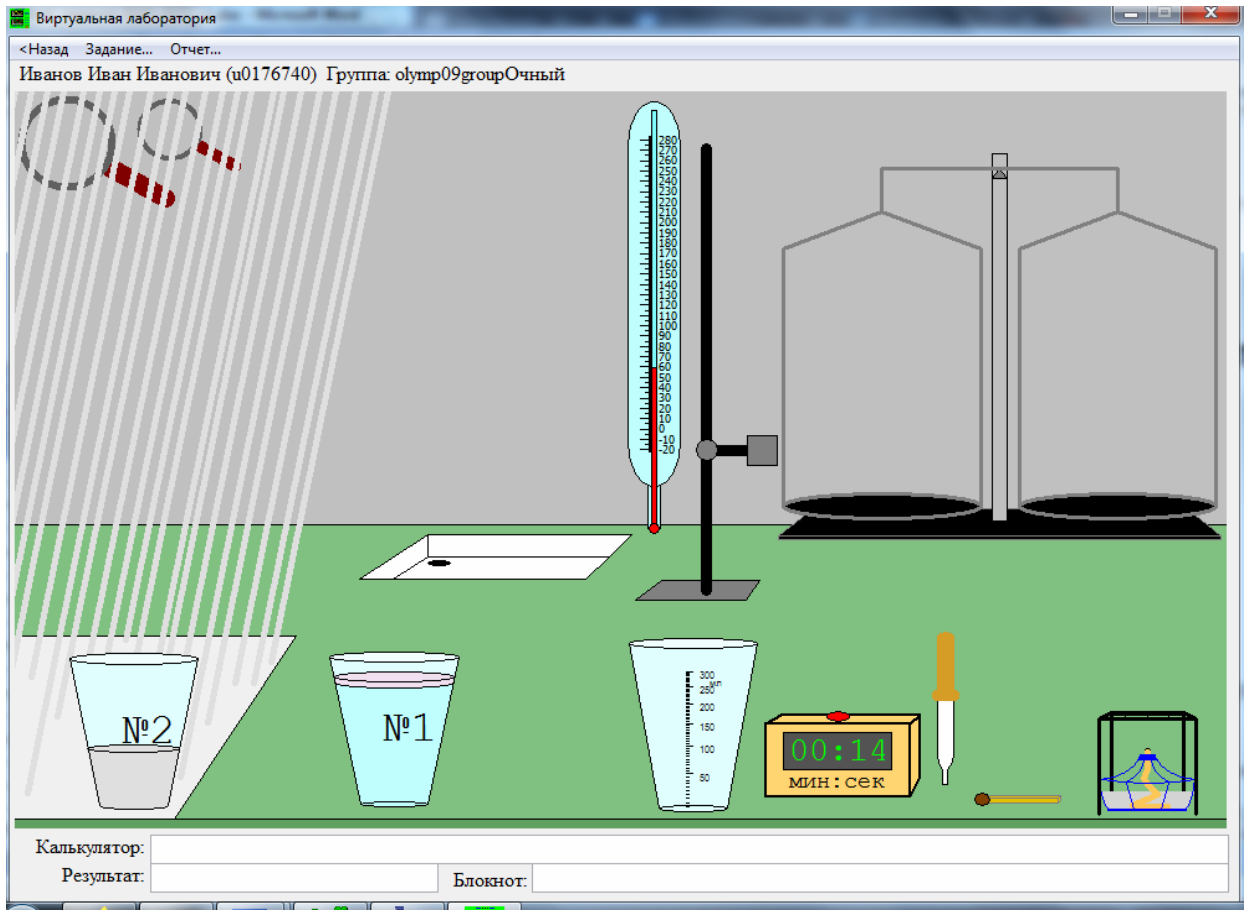
Task: Select the left pan of the balance scale
Action: (x=881, y=507)
